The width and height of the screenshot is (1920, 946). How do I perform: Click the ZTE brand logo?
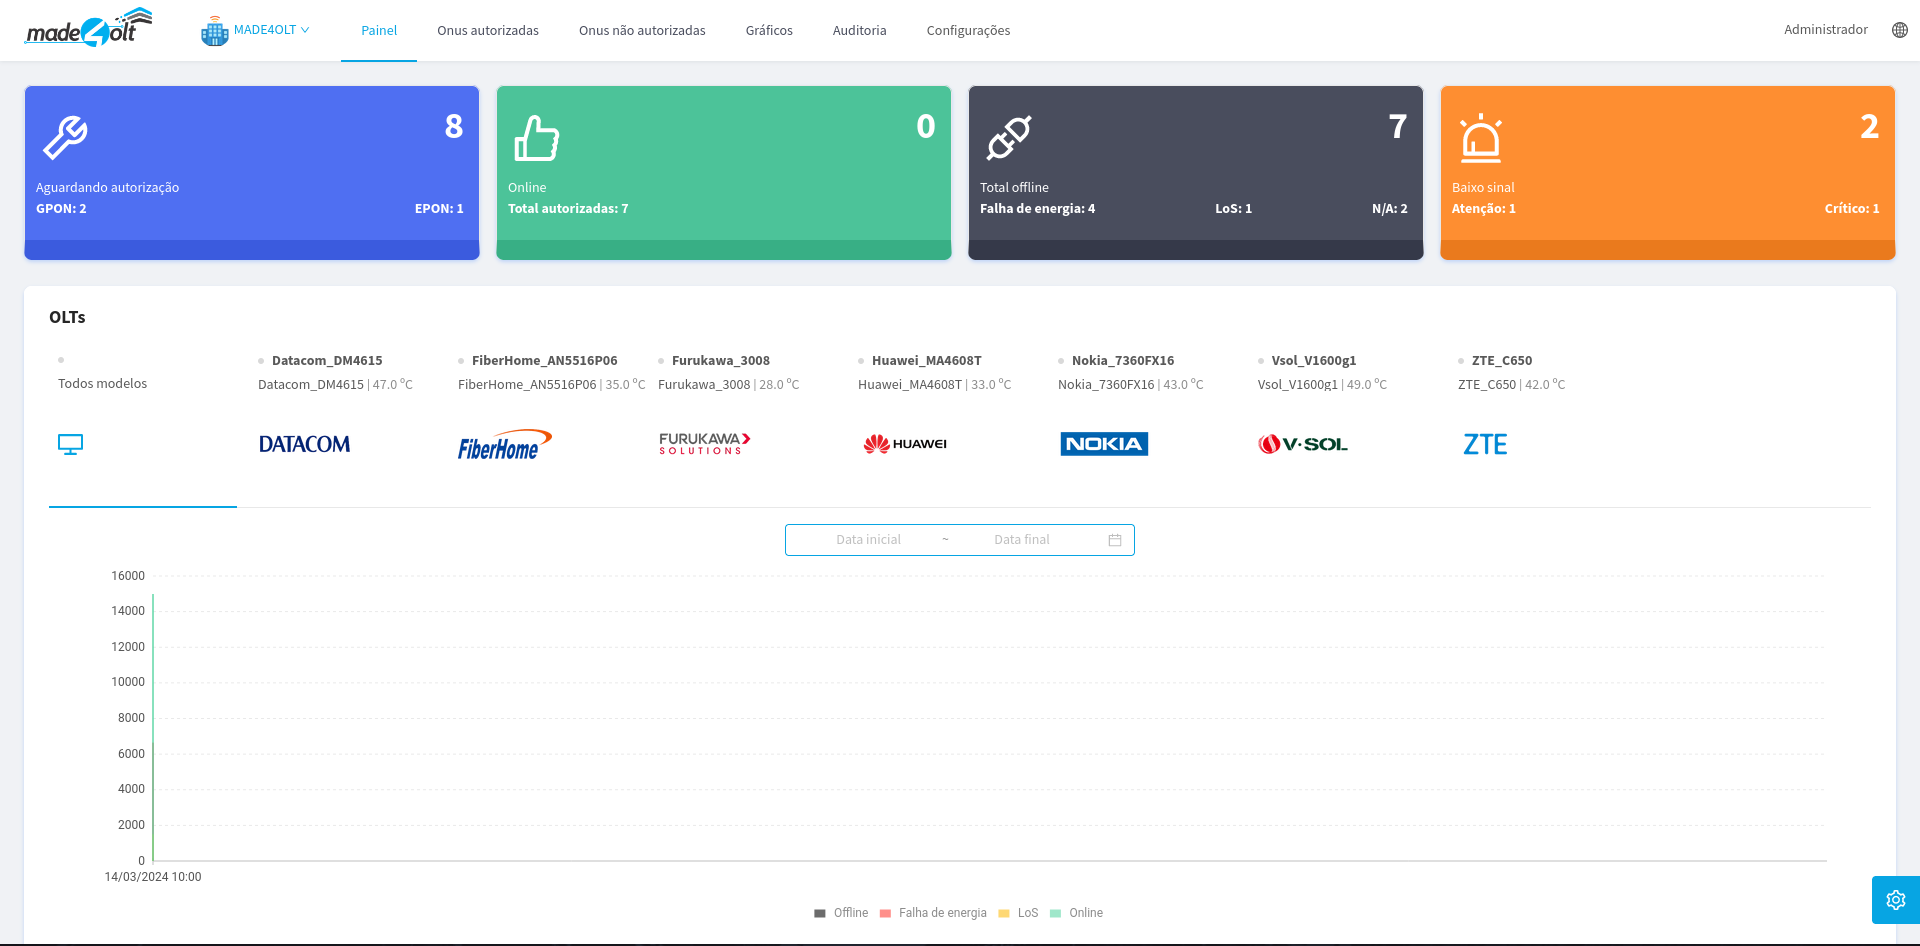1484,444
